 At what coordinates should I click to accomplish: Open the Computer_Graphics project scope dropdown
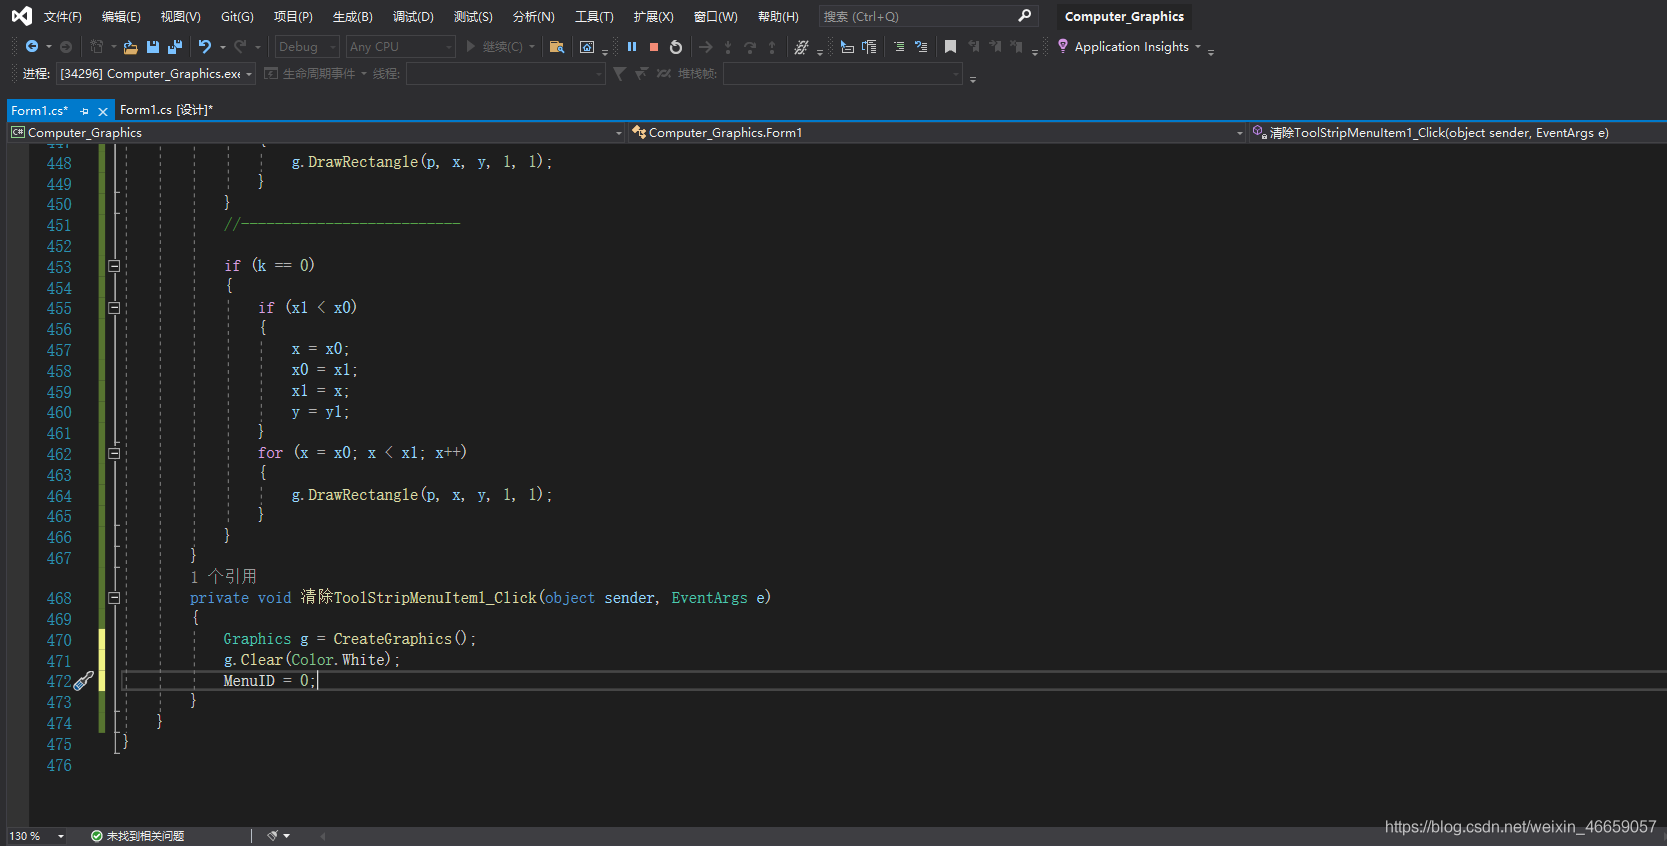pos(317,133)
